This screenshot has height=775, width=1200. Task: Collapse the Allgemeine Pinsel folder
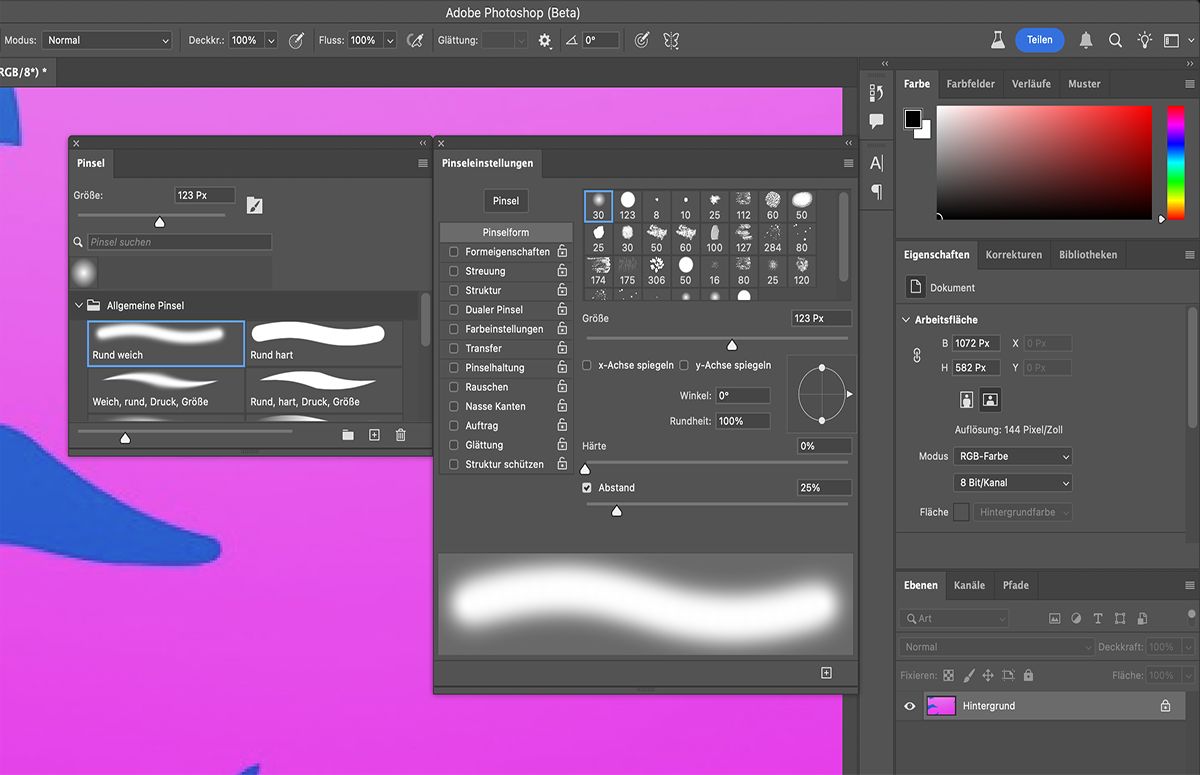click(79, 306)
